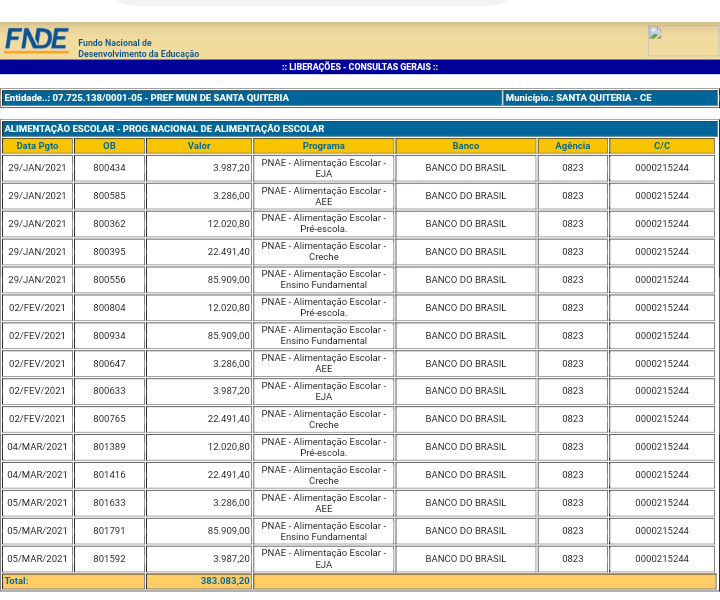Select the Entidade 07.725.138/0001-05 text
The image size is (720, 600).
click(146, 98)
